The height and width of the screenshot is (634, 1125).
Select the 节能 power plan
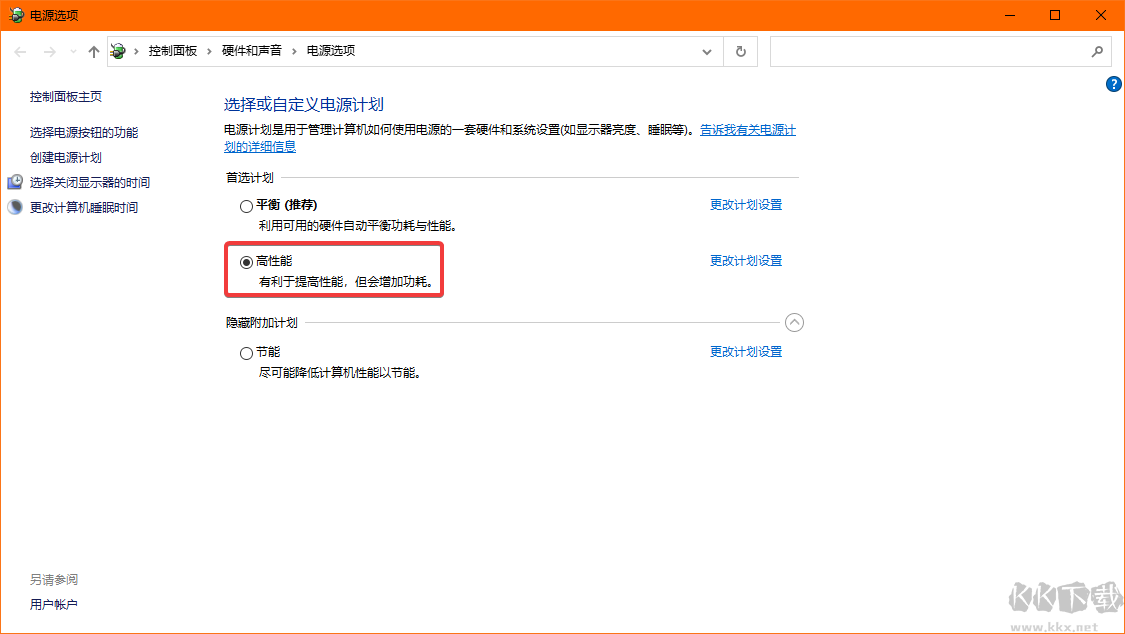[245, 352]
